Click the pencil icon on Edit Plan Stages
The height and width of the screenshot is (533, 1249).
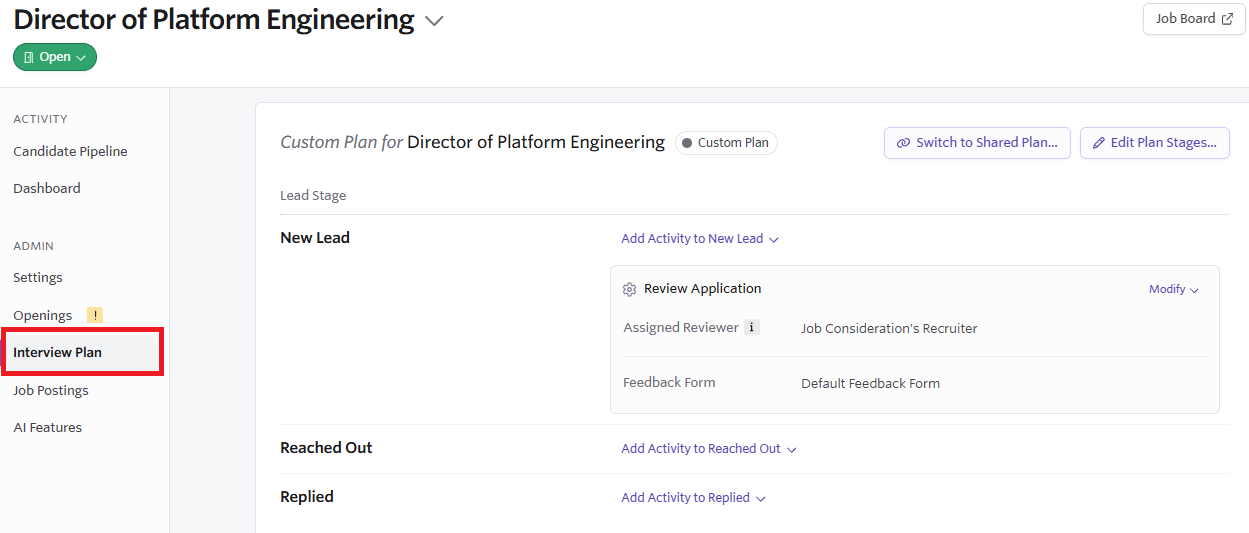(1099, 143)
